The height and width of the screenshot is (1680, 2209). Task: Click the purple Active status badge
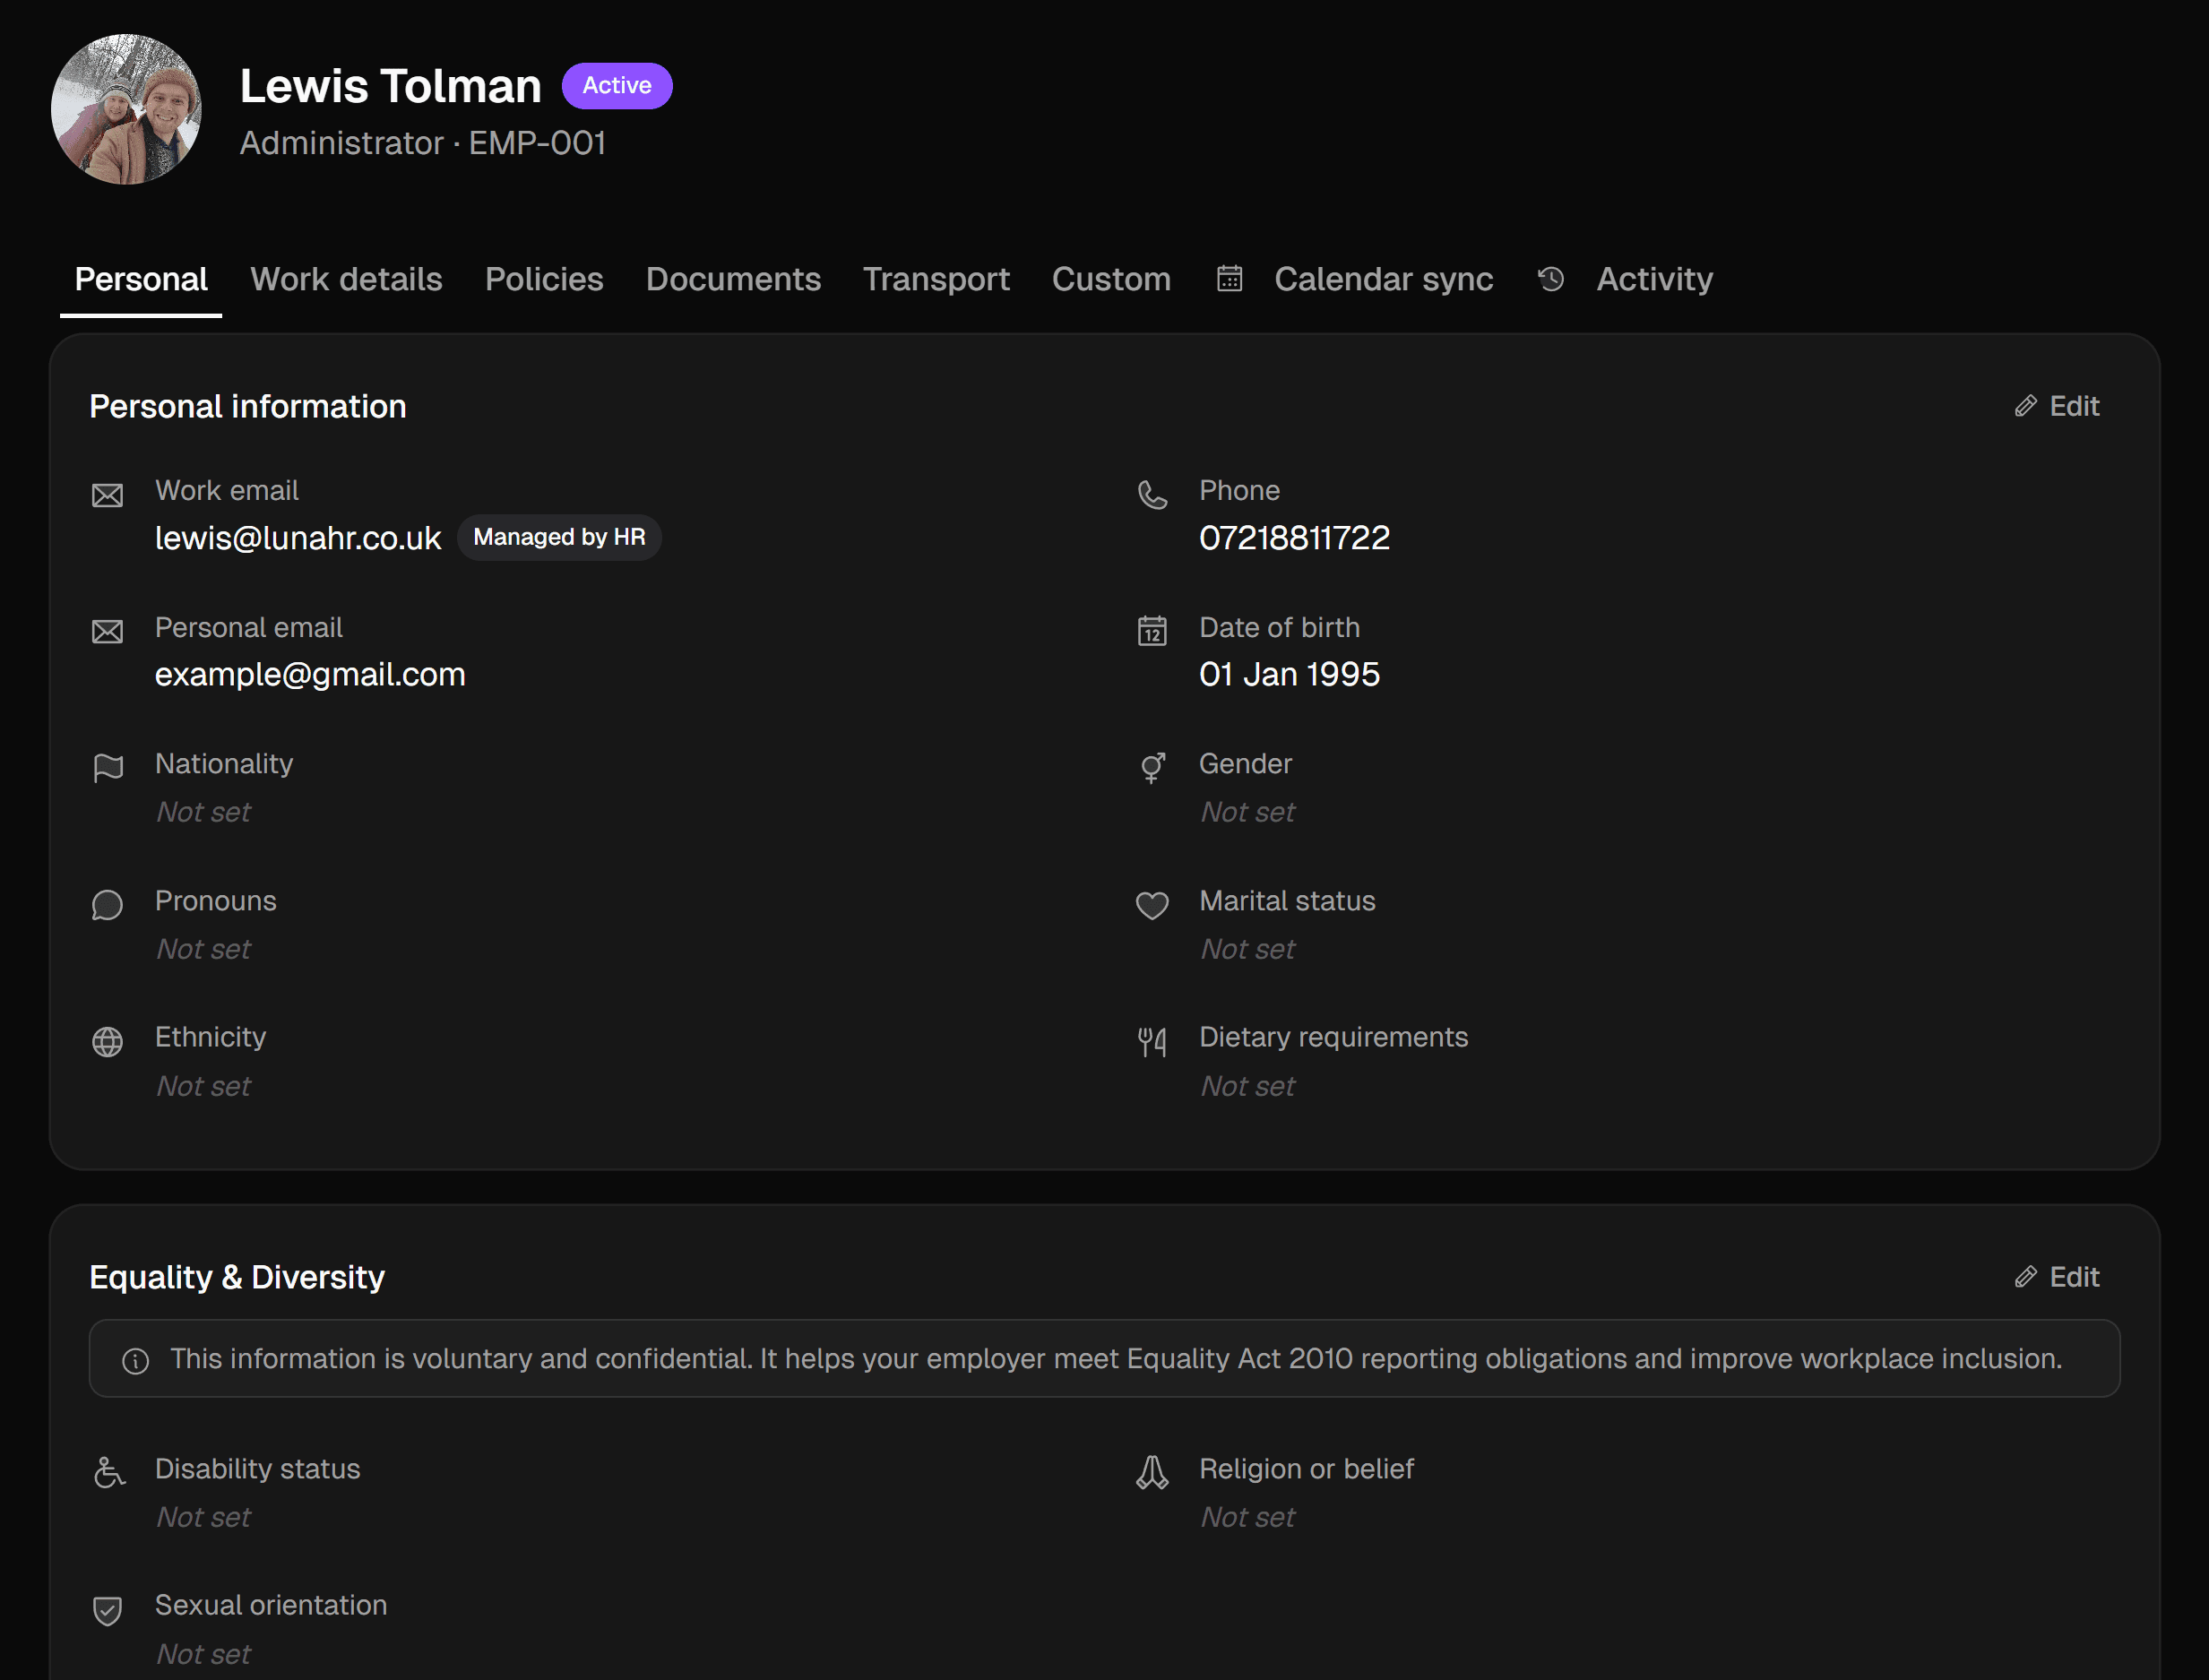click(616, 86)
